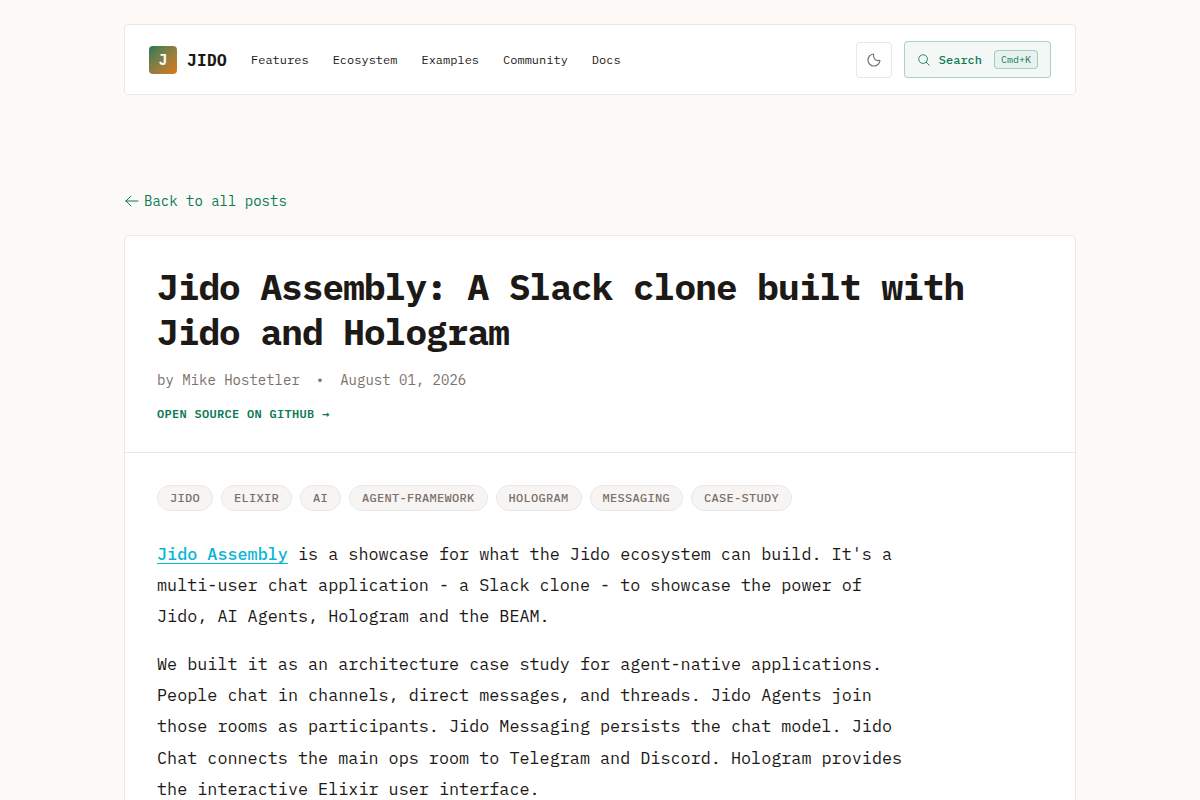This screenshot has width=1200, height=800.
Task: Select the JIDO tag
Action: pos(185,498)
